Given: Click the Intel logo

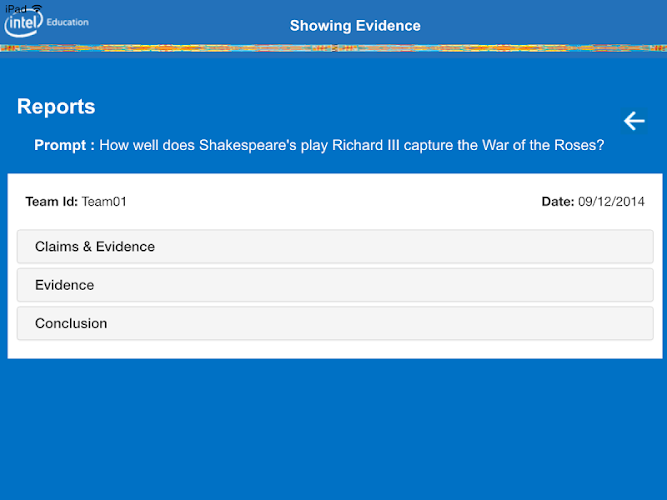Looking at the screenshot, I should click(x=23, y=25).
